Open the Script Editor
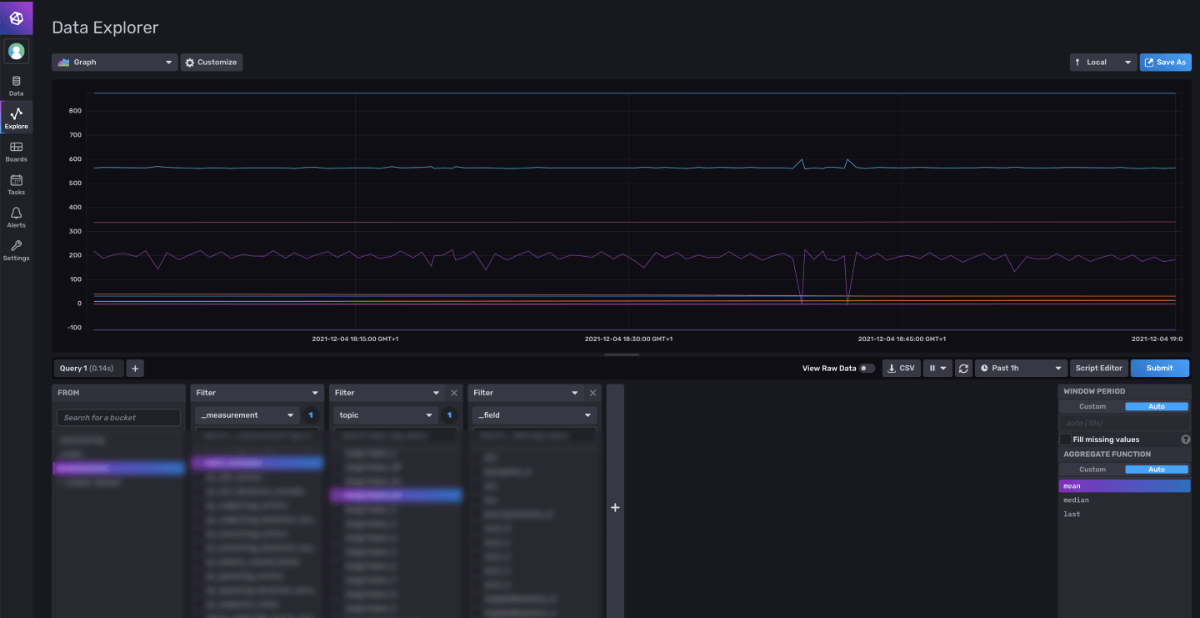1200x618 pixels. pyautogui.click(x=1099, y=367)
